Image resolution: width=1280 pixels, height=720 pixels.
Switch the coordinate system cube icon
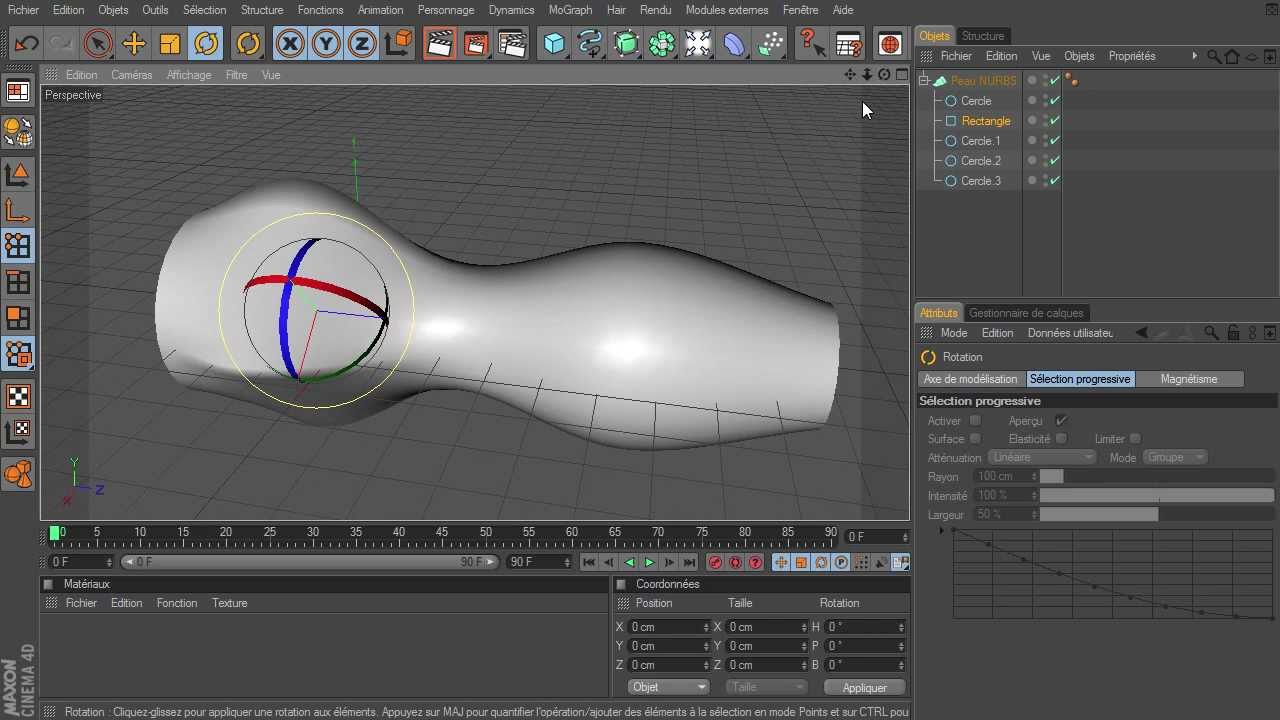pyautogui.click(x=398, y=44)
